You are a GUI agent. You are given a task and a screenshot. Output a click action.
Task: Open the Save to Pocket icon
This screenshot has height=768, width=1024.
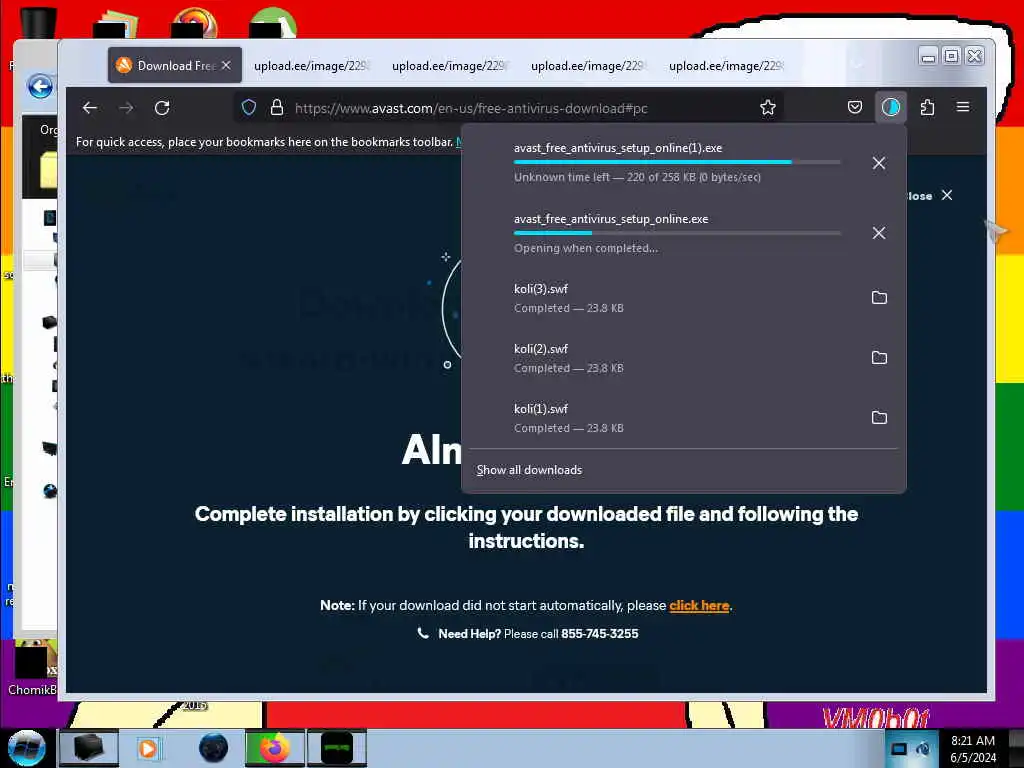(855, 107)
